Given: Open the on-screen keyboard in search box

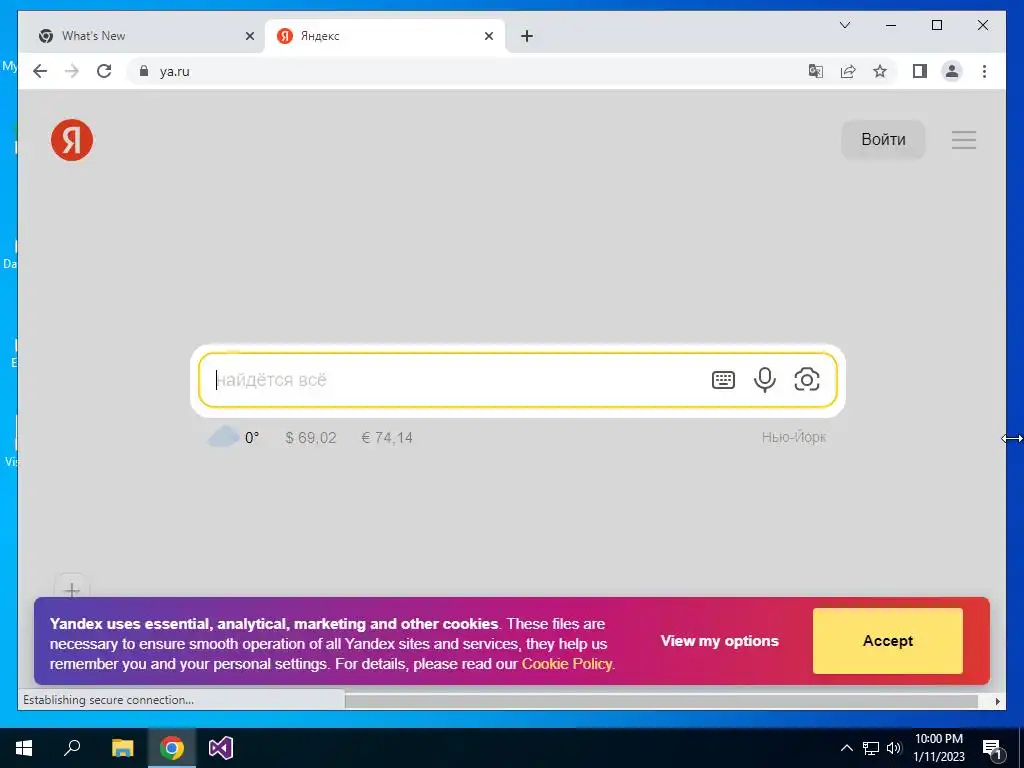Looking at the screenshot, I should coord(723,379).
